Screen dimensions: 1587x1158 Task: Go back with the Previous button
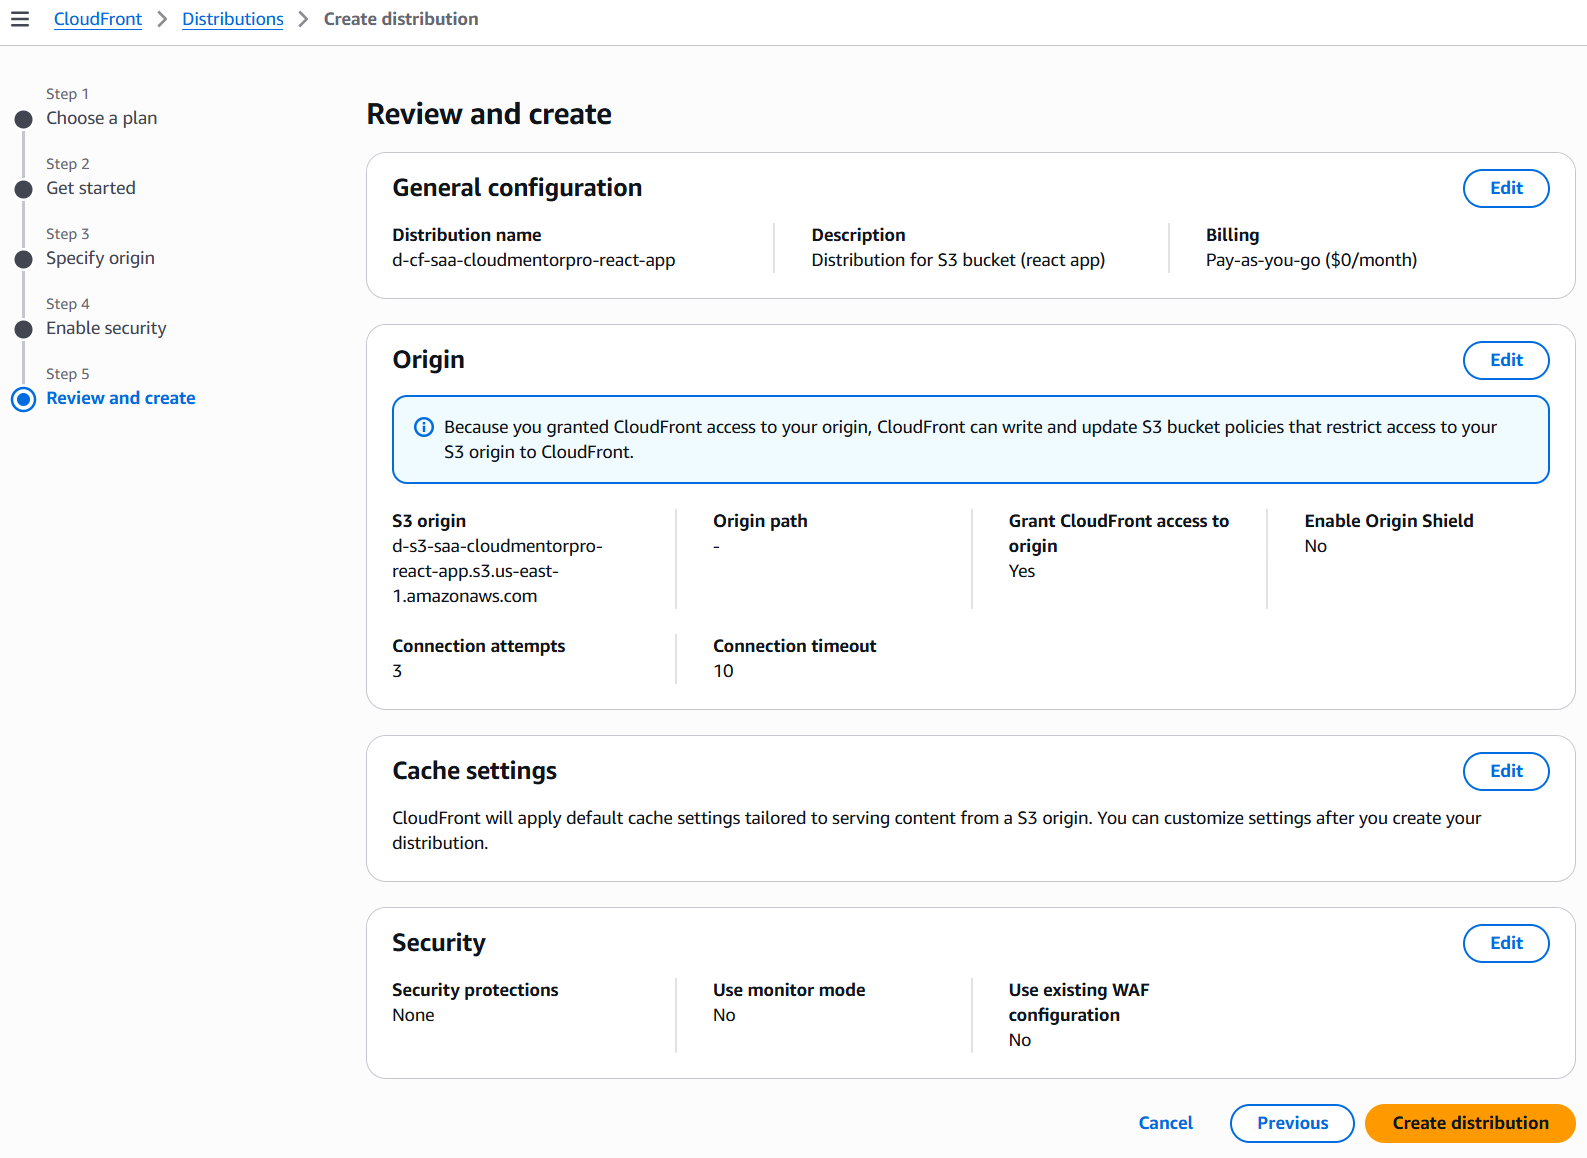click(x=1292, y=1123)
